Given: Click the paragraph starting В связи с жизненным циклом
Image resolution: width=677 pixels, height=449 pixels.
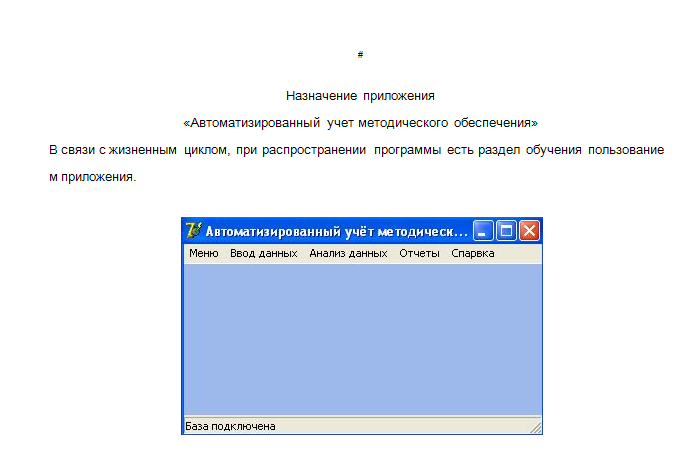Looking at the screenshot, I should tap(357, 163).
